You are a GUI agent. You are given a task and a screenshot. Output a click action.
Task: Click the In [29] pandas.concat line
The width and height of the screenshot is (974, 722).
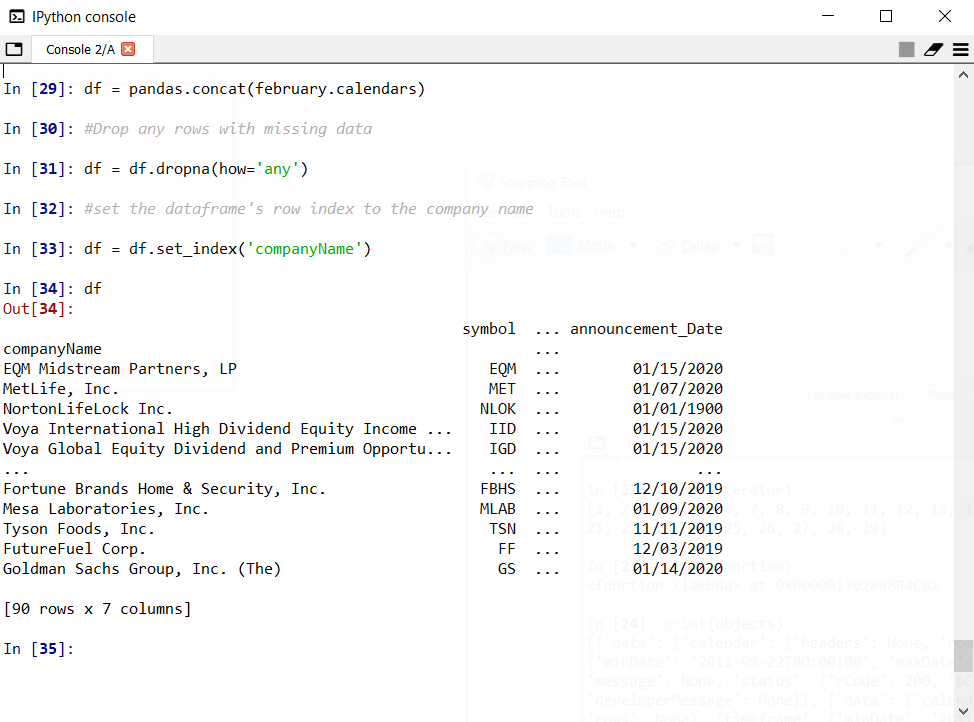pyautogui.click(x=214, y=89)
